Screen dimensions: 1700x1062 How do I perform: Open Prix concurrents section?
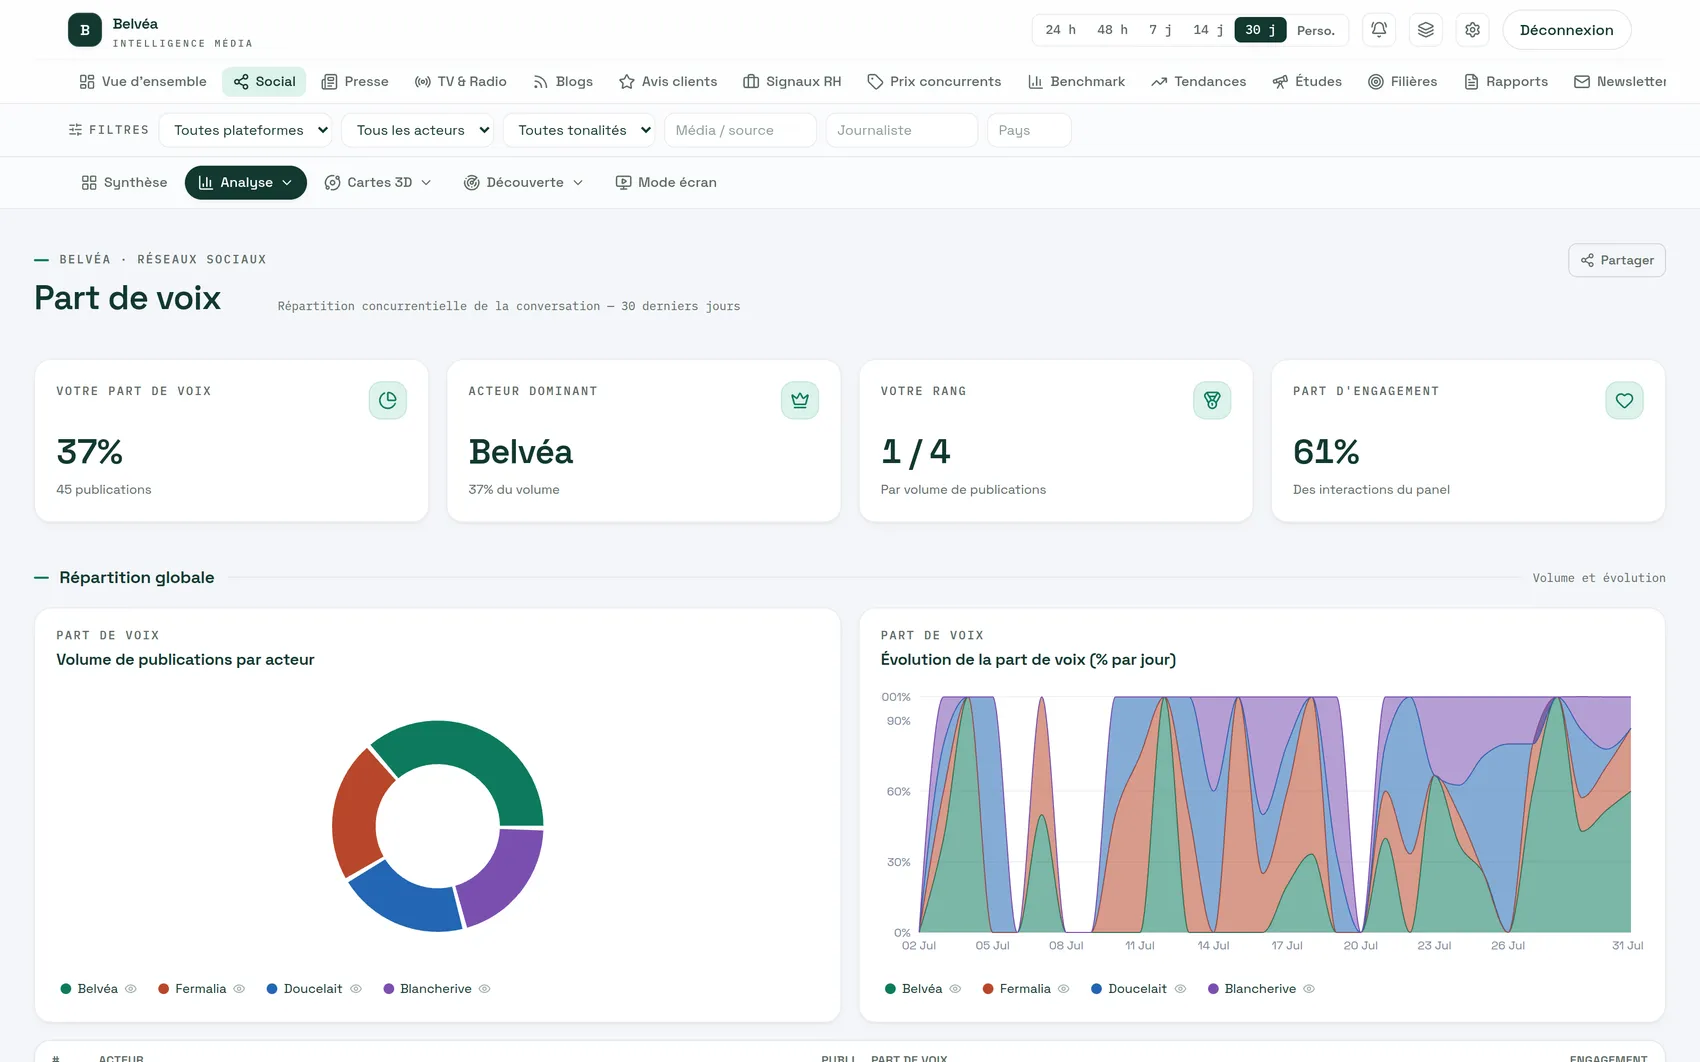click(934, 81)
